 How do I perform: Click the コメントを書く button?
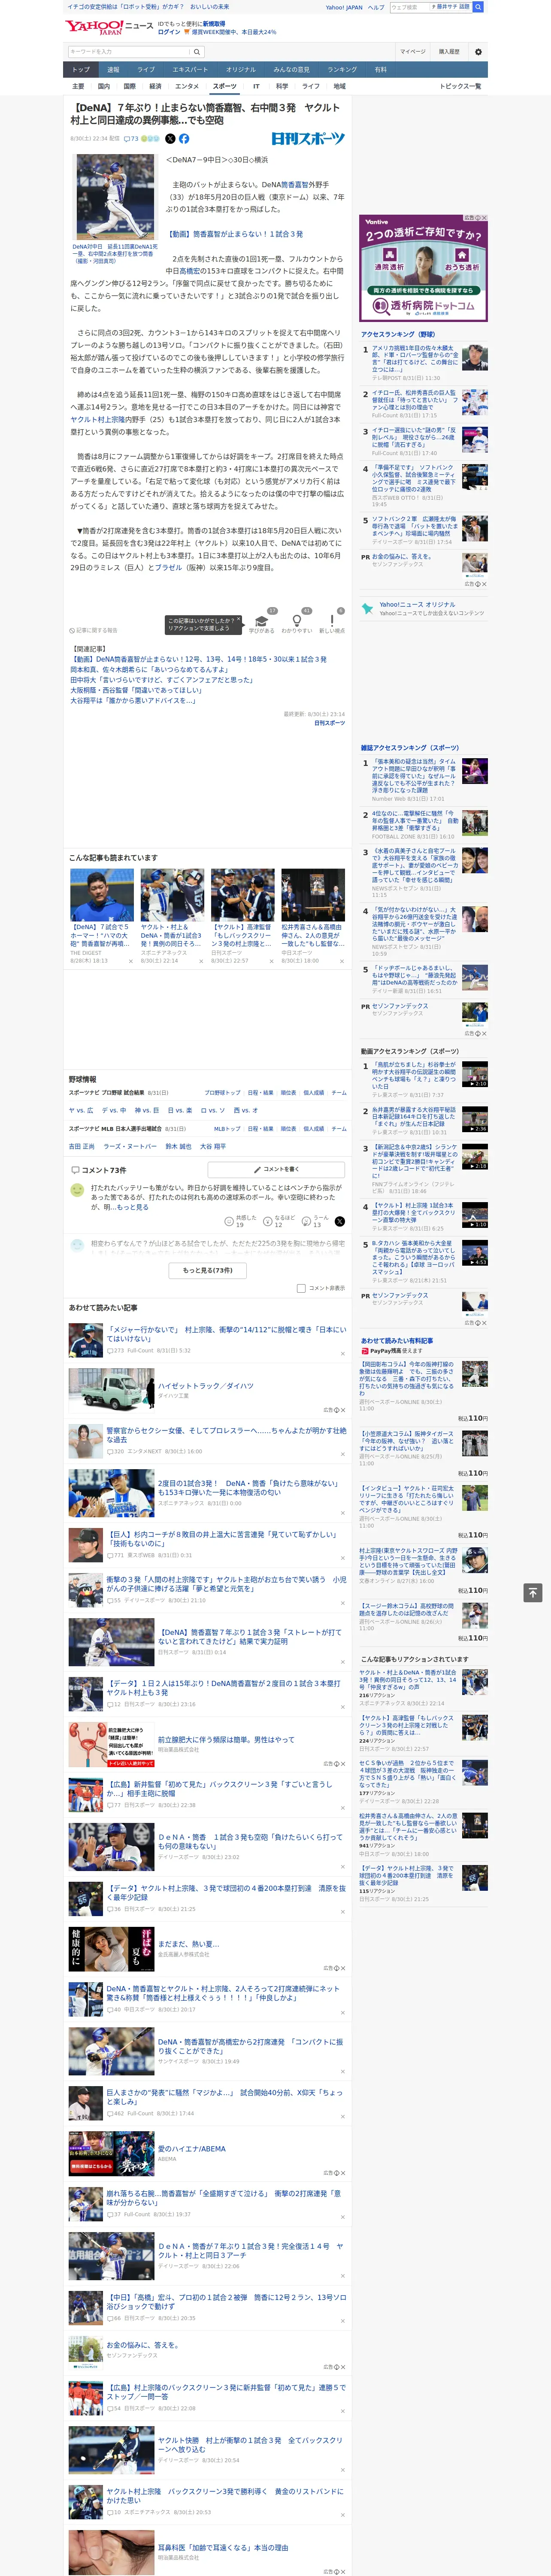point(277,1169)
